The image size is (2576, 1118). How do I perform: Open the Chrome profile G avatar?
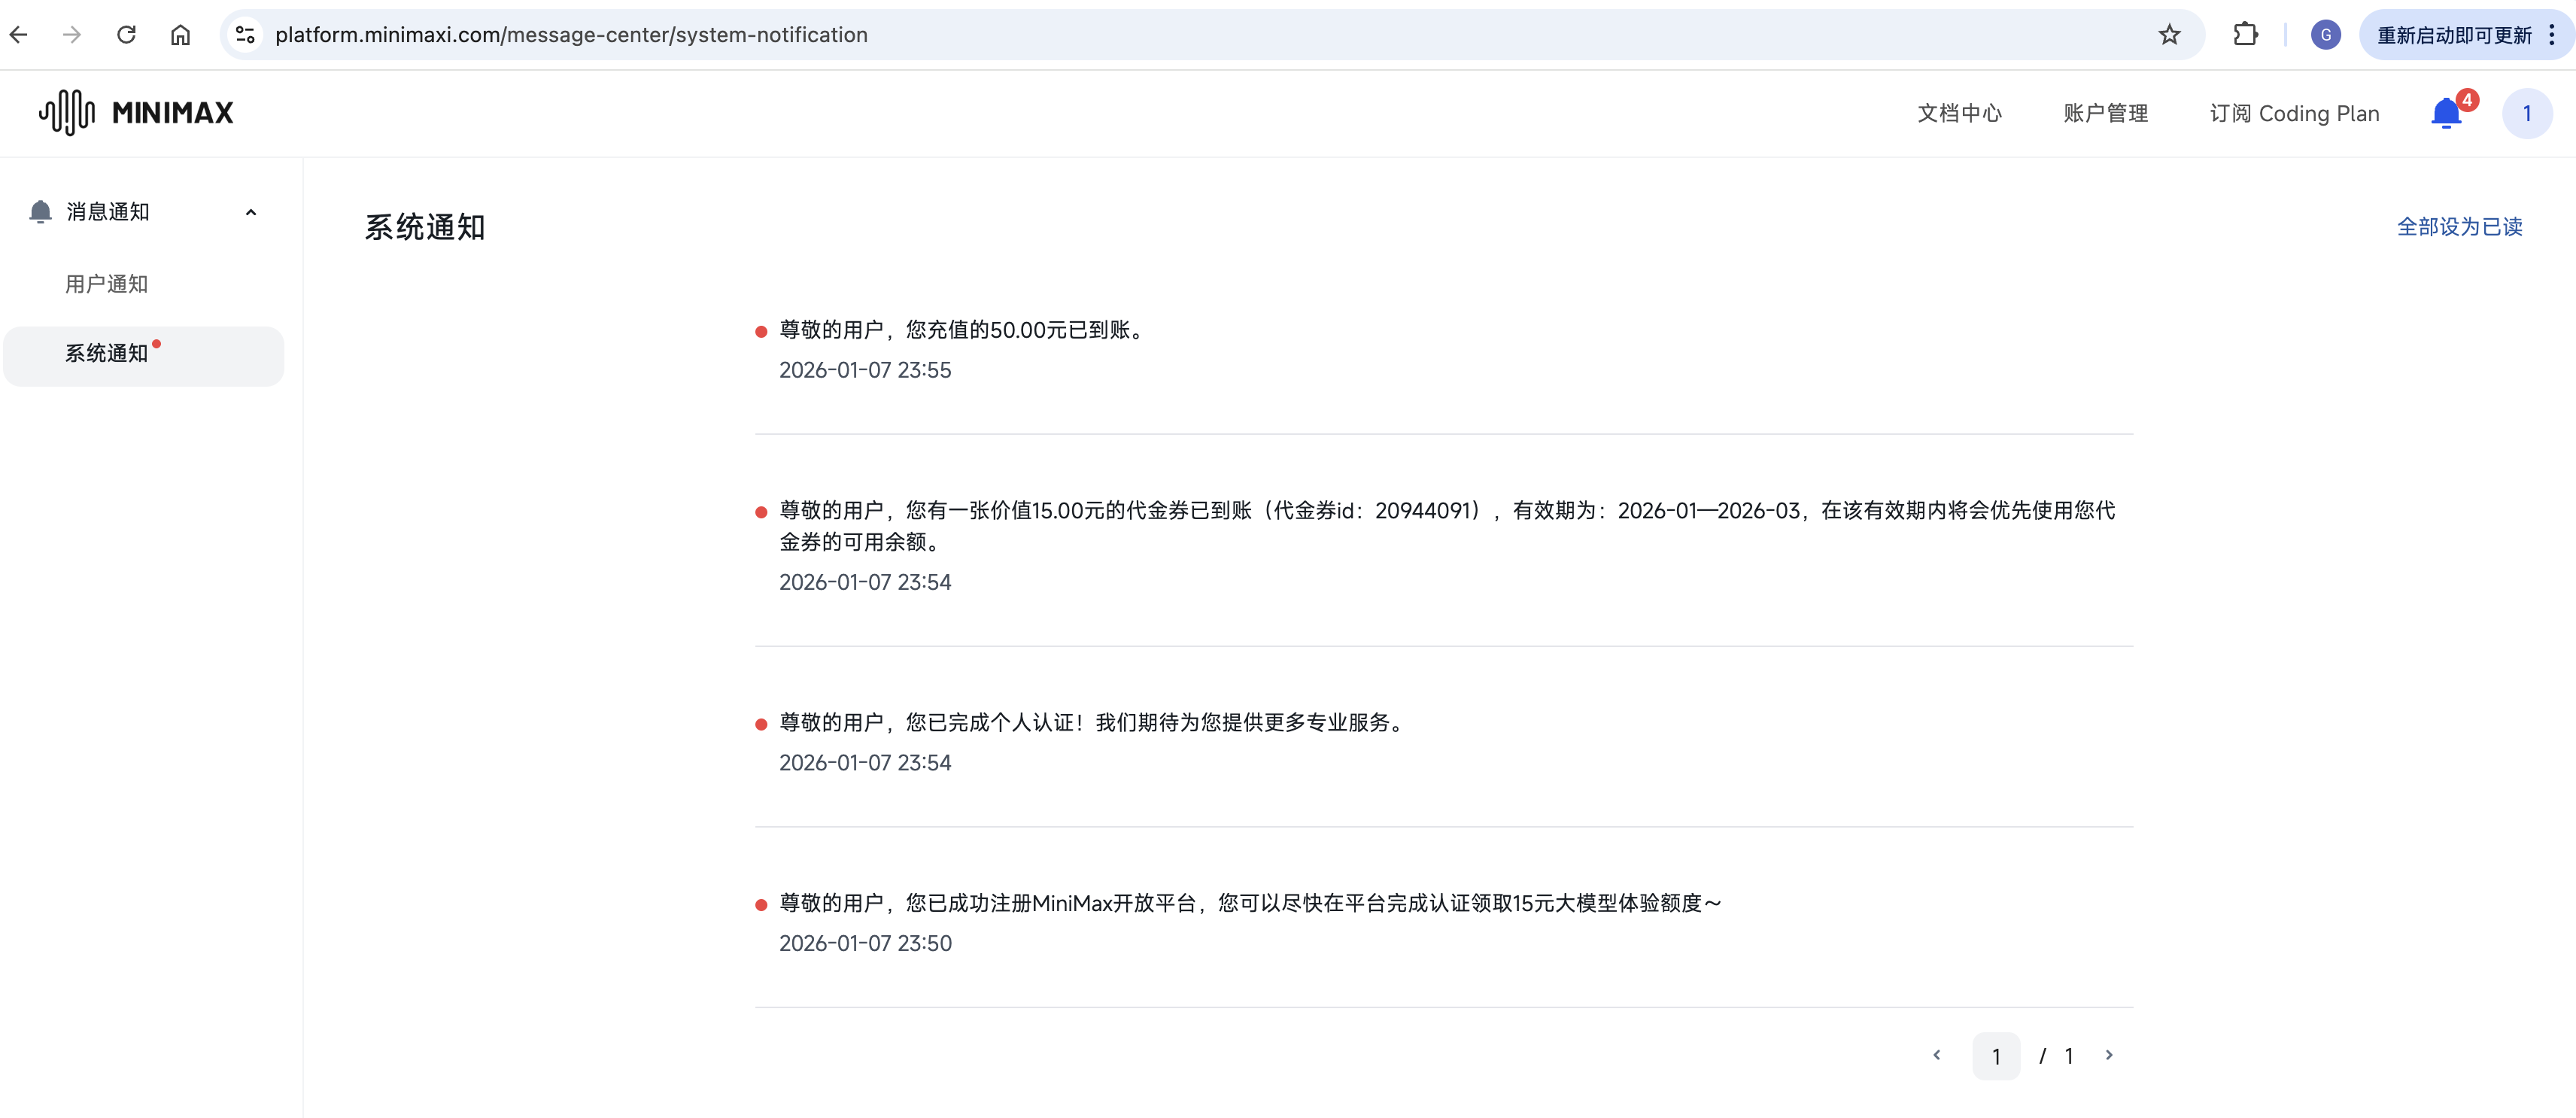(2325, 35)
